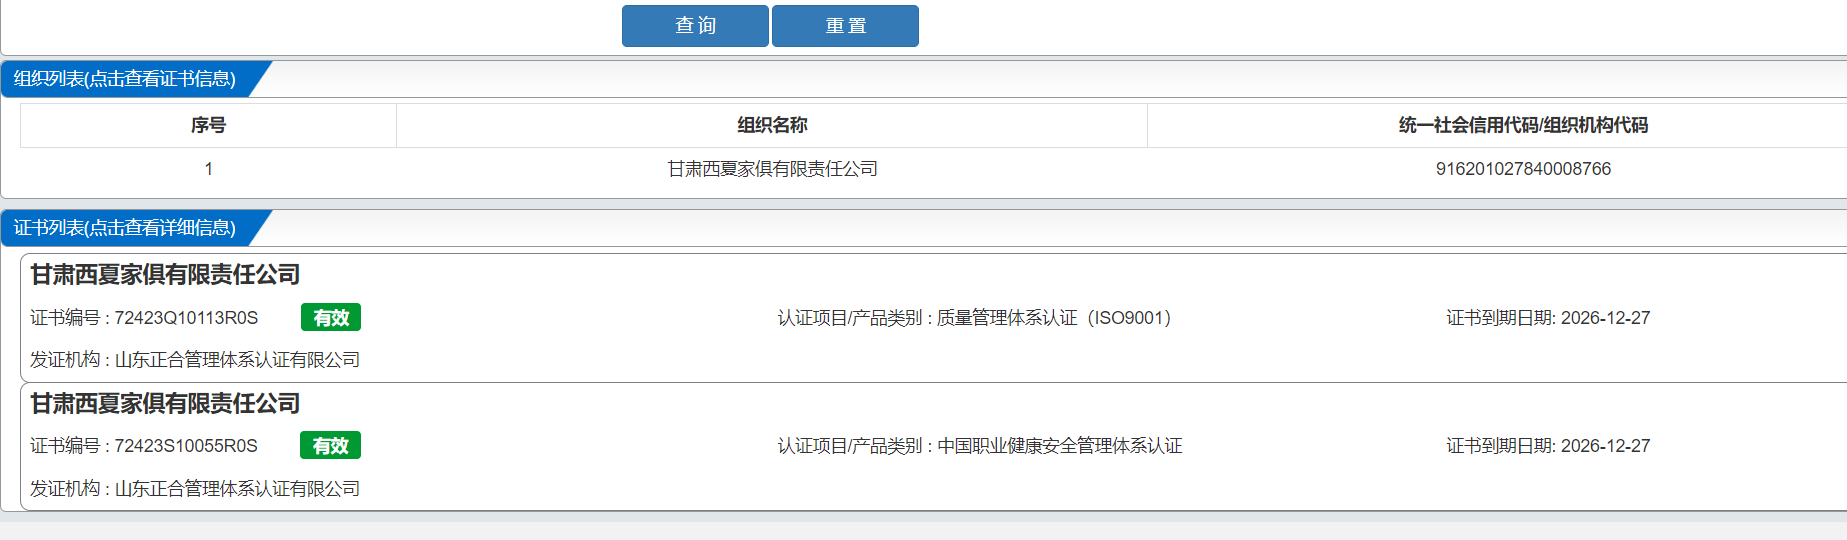
Task: Click 有效 badge of certificate 72423Q10113R0S
Action: coord(331,317)
